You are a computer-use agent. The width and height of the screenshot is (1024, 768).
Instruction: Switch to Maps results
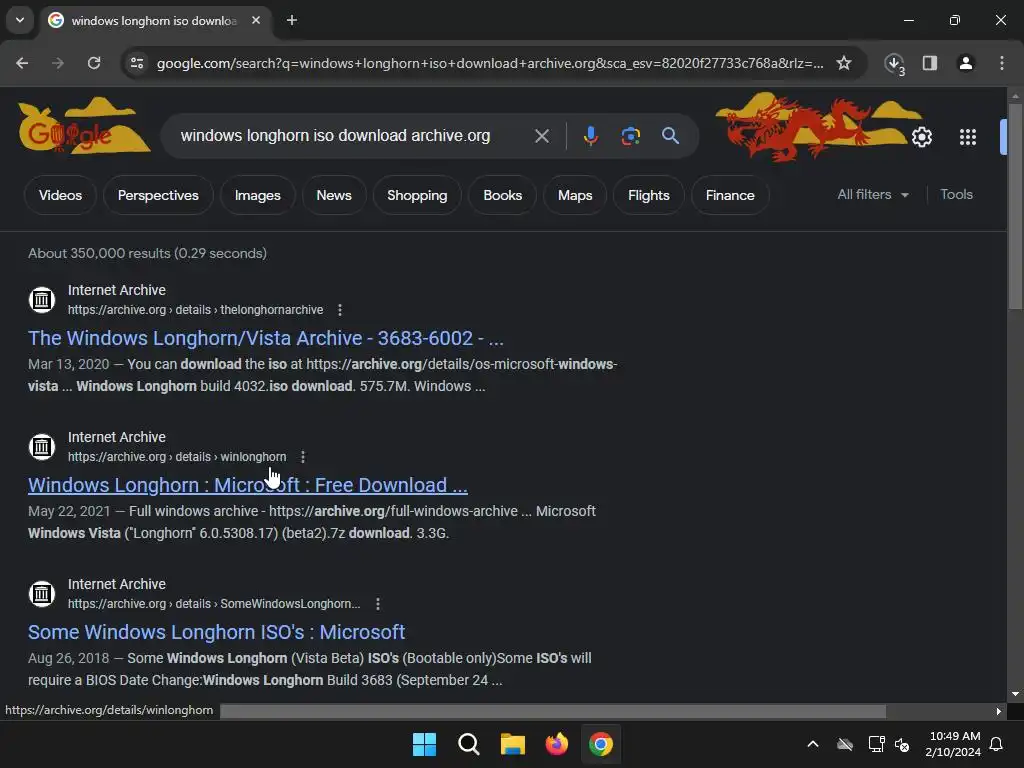click(x=575, y=195)
